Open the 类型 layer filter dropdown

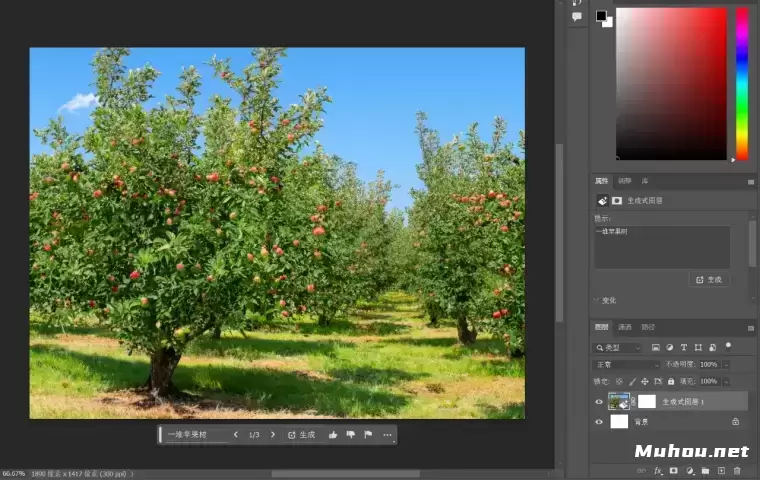tap(618, 348)
